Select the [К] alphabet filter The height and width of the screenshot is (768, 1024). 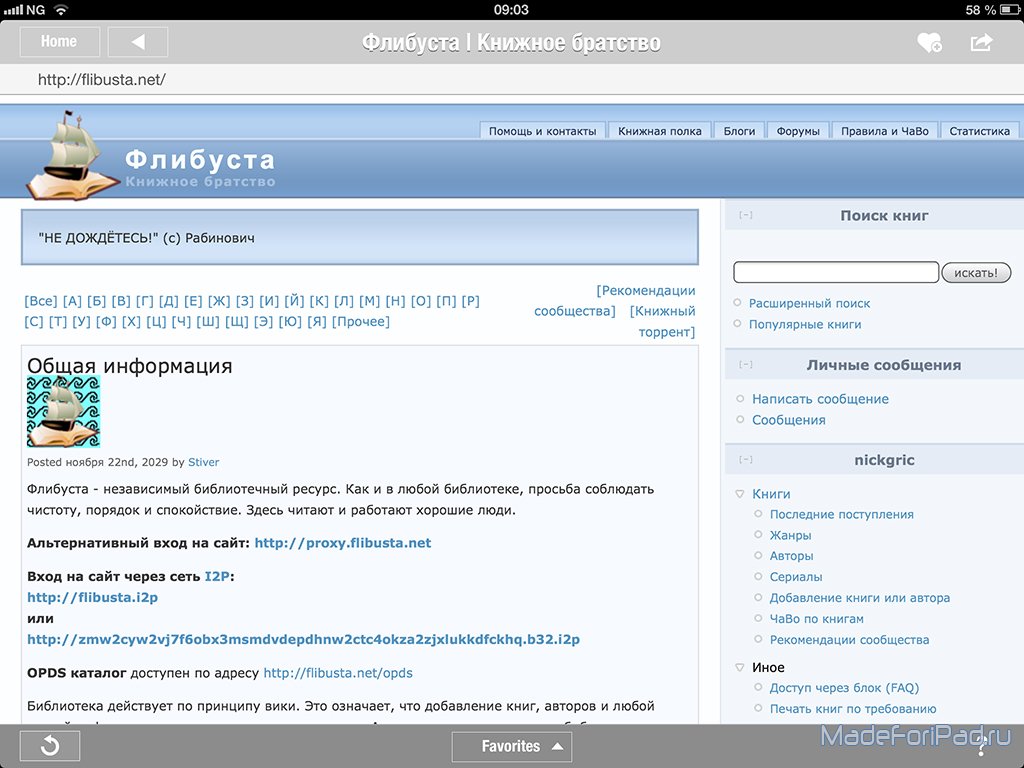tap(319, 301)
